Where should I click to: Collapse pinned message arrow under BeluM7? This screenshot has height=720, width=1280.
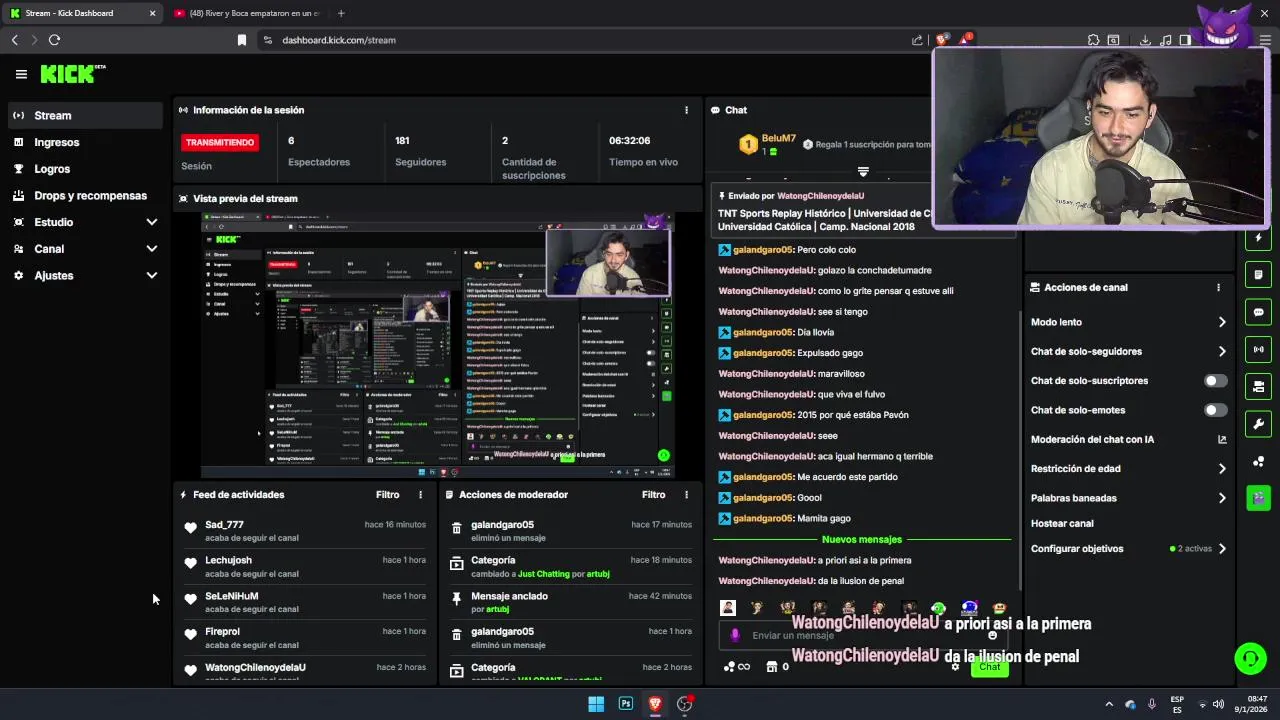[x=863, y=172]
